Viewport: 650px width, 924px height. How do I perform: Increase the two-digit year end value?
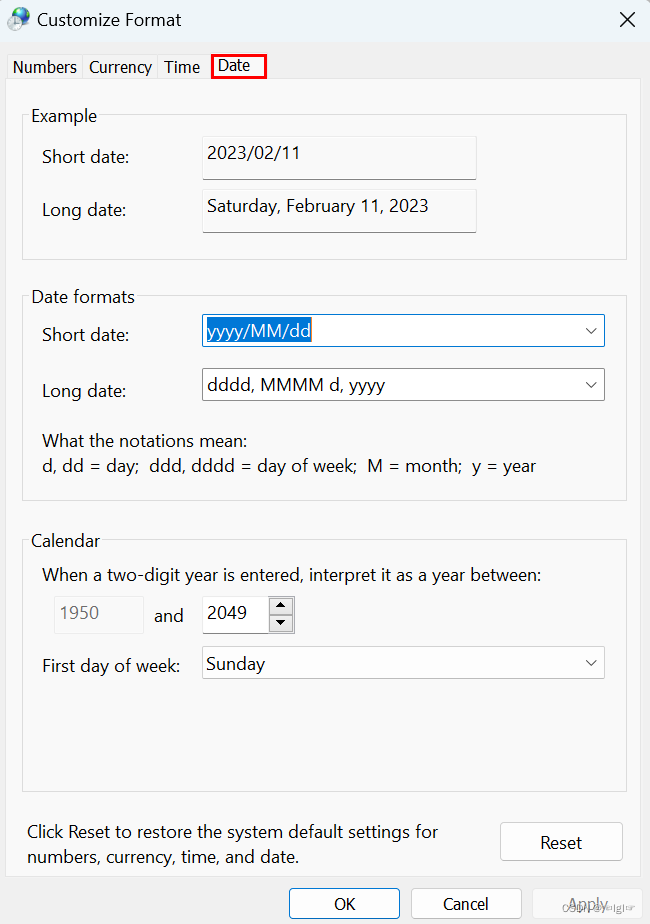[x=281, y=606]
